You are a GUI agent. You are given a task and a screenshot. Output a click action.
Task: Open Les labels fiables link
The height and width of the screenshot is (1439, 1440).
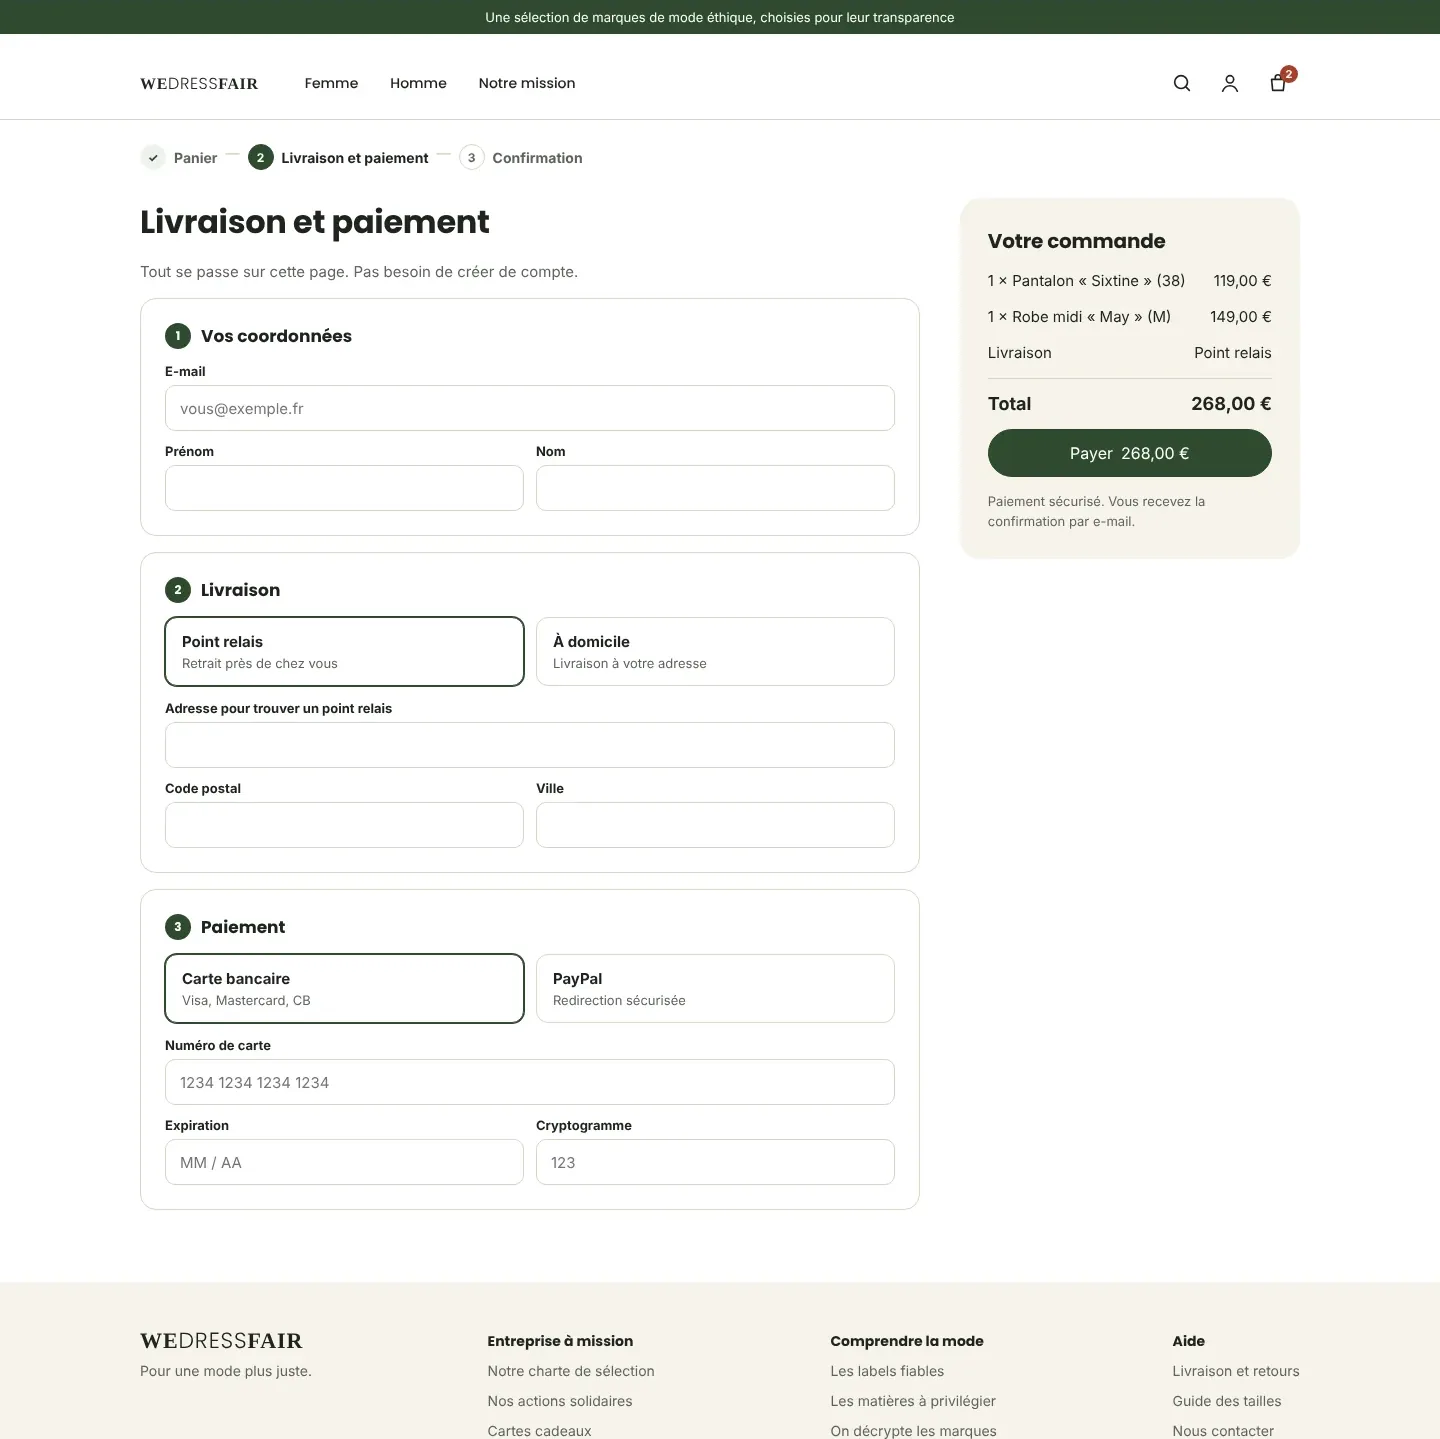887,1371
